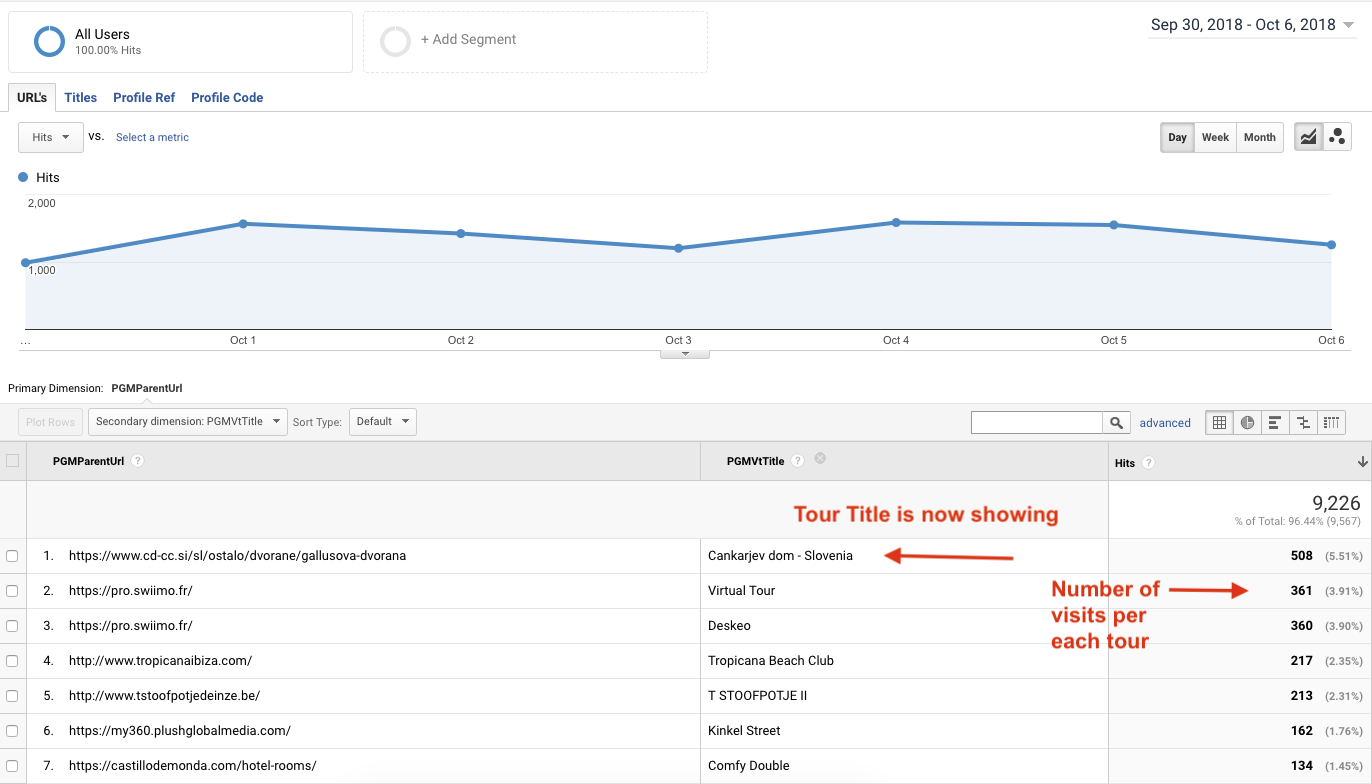Select the pie chart percentage view icon
The width and height of the screenshot is (1372, 784).
click(1247, 422)
